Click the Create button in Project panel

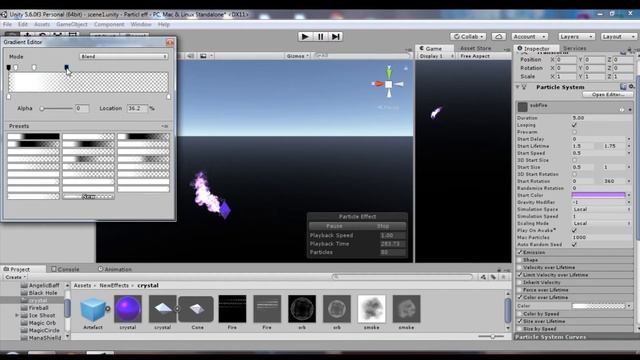(x=15, y=277)
